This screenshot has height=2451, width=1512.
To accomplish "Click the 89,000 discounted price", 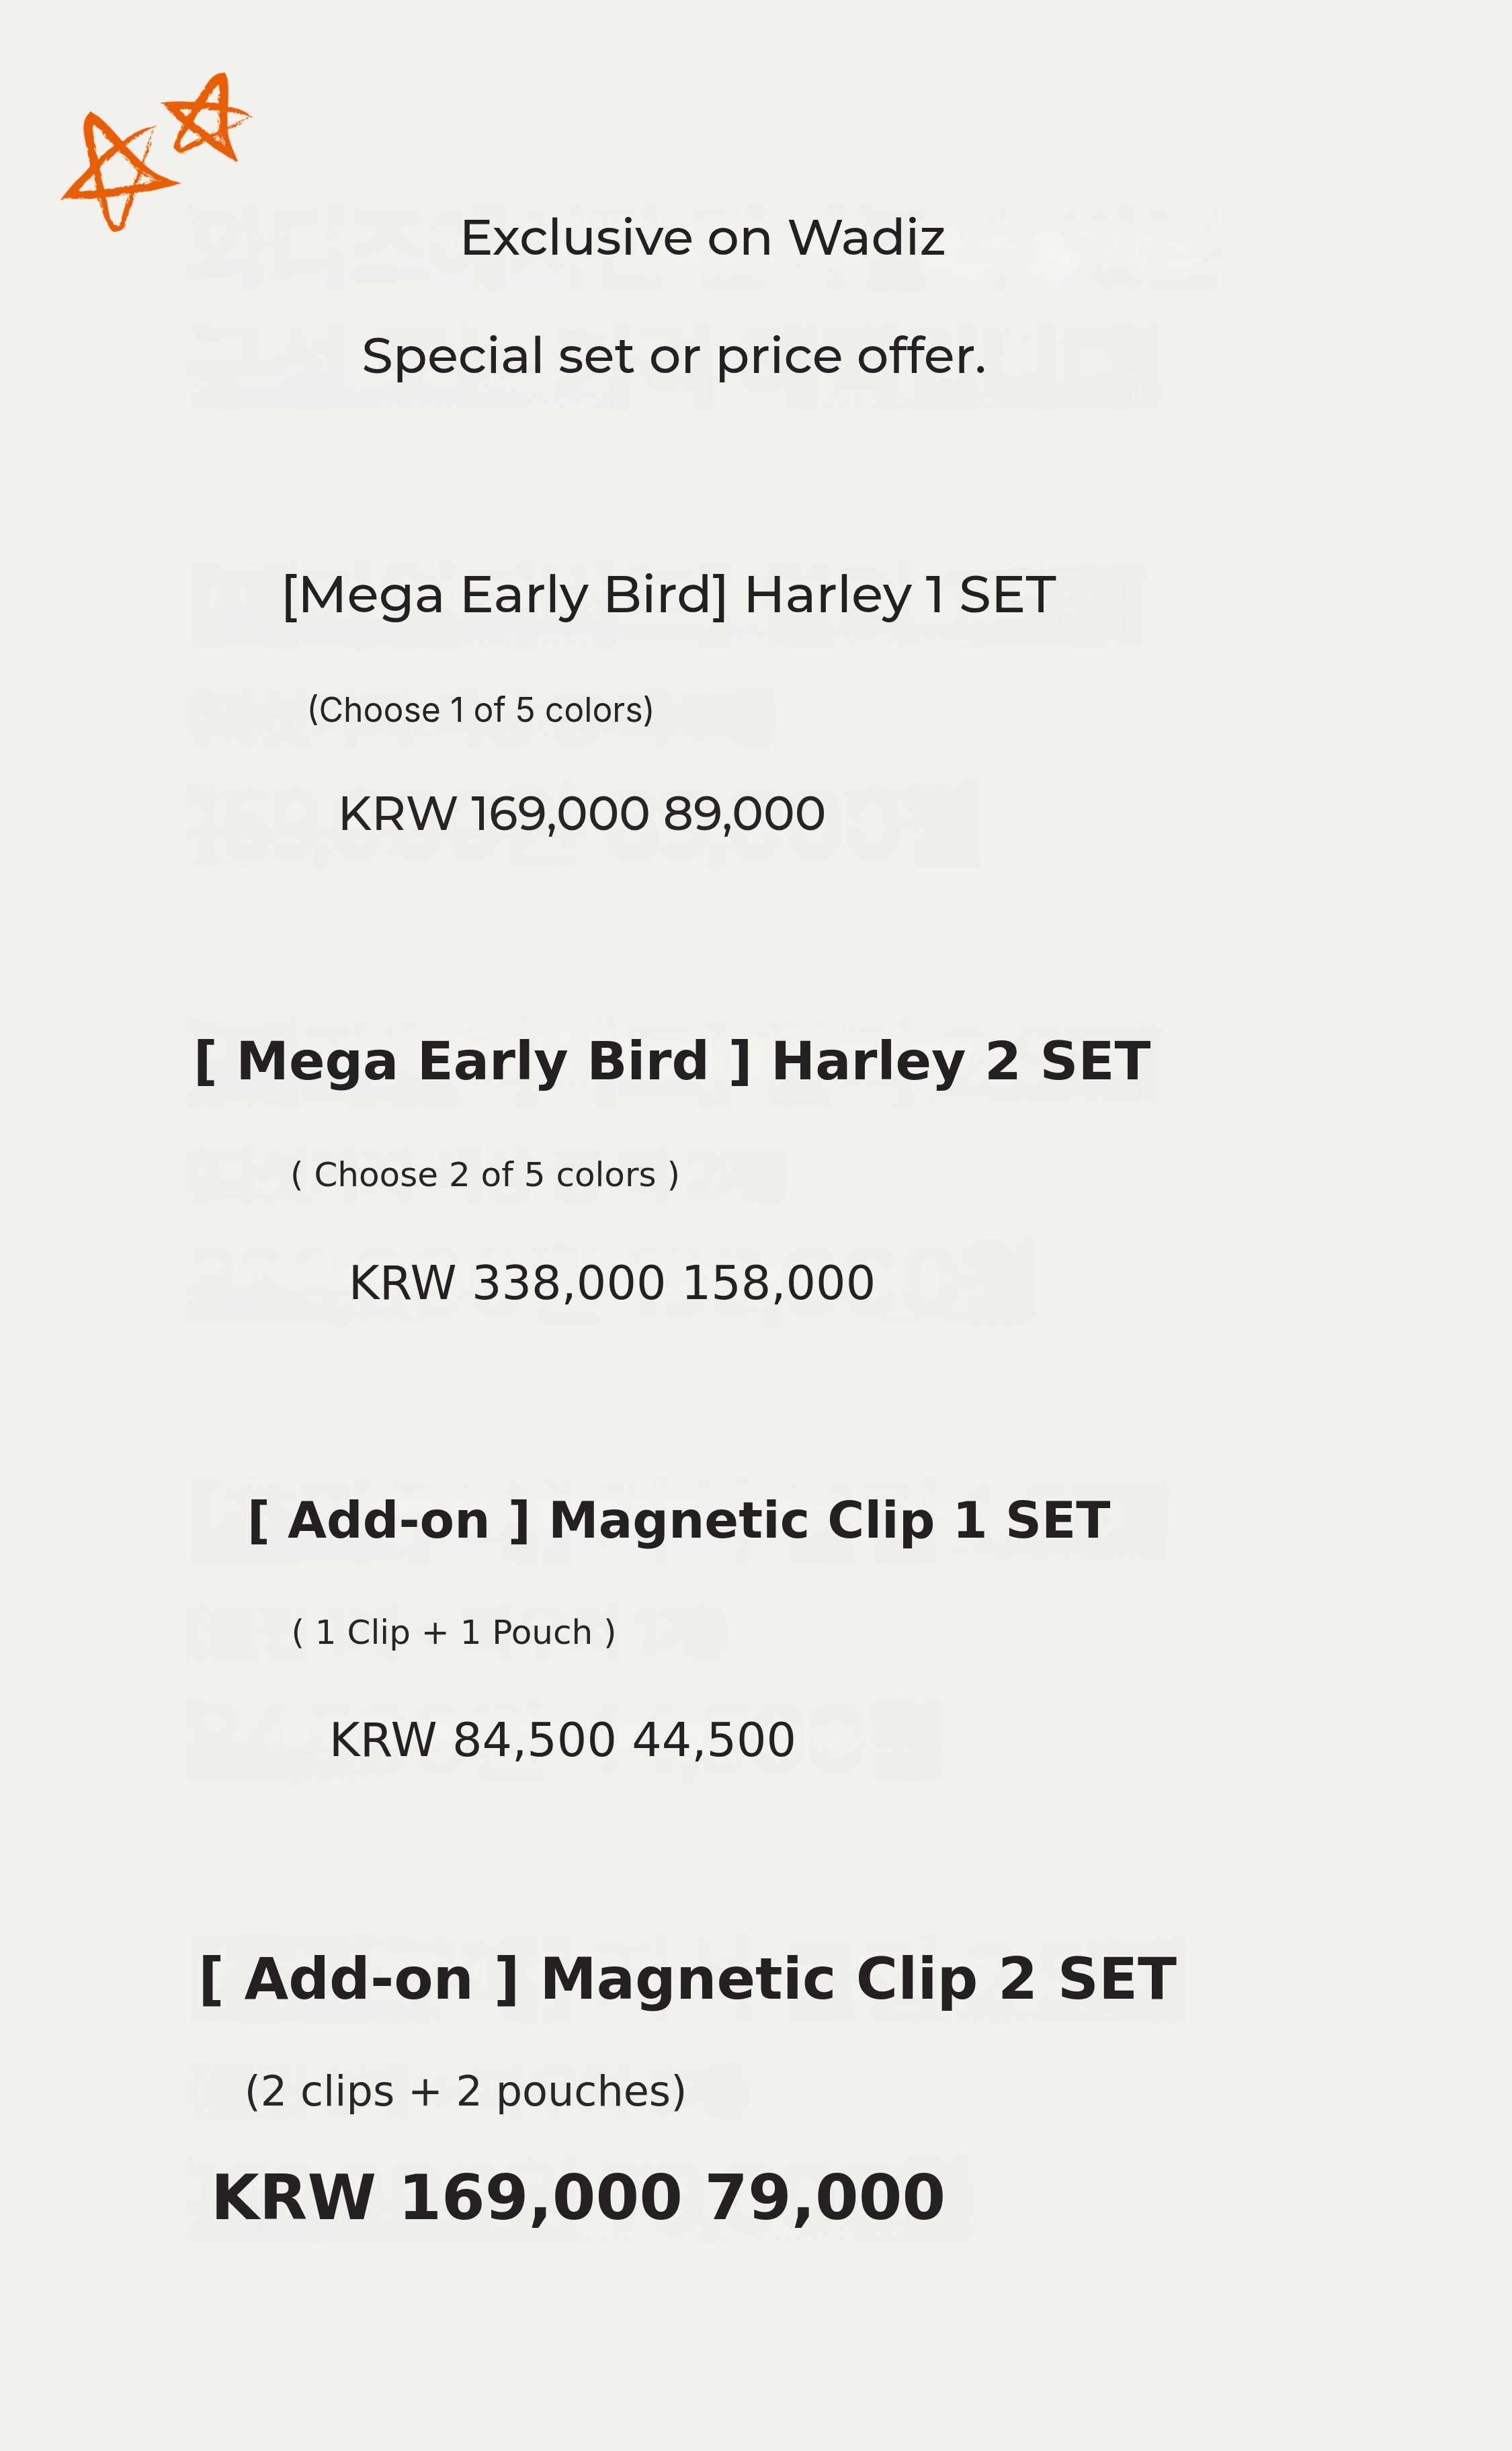I will pos(744,814).
